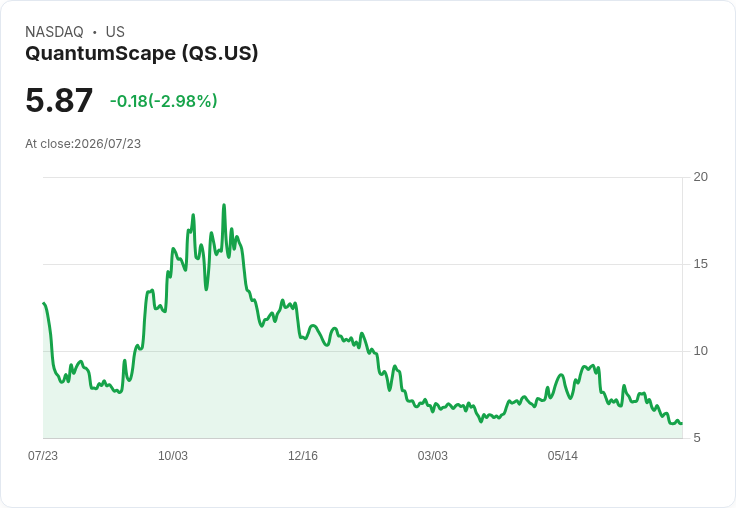Click the separator dot between NASDAQ and US
This screenshot has width=736, height=508.
click(95, 32)
